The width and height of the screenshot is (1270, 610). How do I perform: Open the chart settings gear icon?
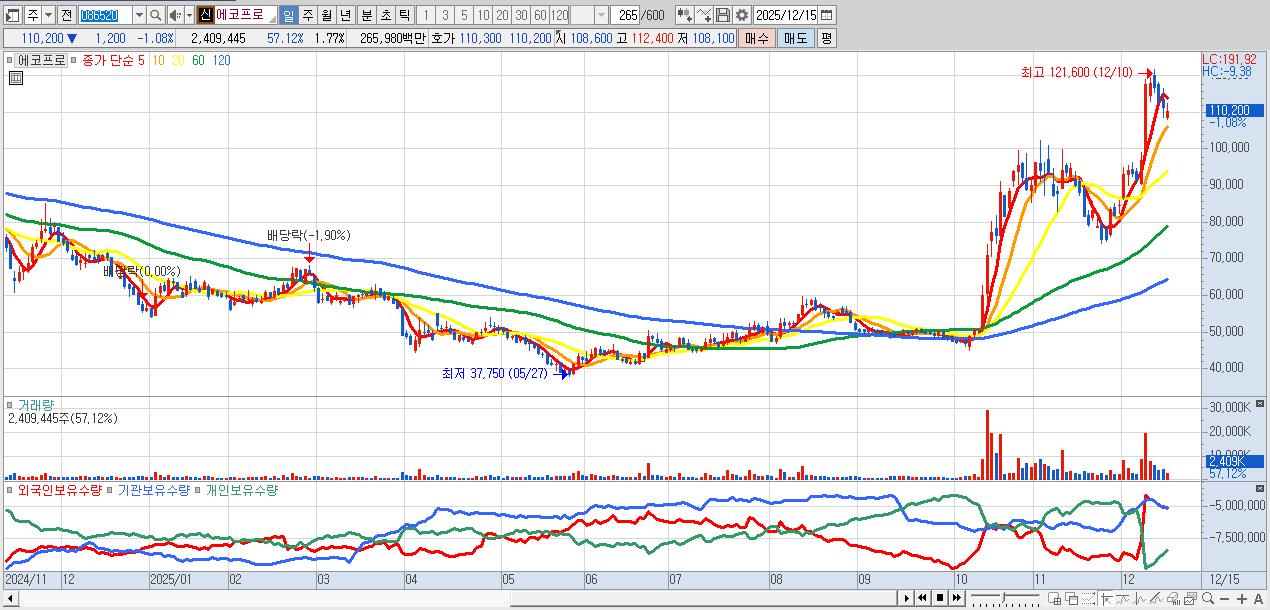(x=742, y=15)
